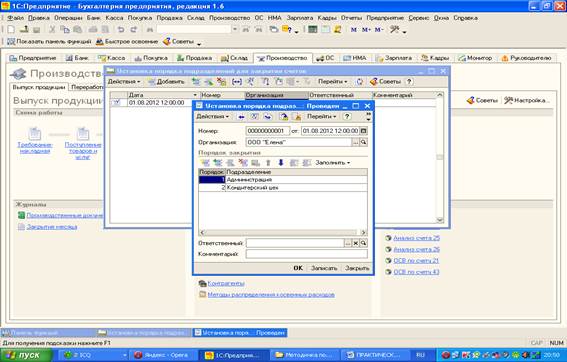Click the Номер field 00000000001
This screenshot has width=567, height=362.
pos(268,131)
